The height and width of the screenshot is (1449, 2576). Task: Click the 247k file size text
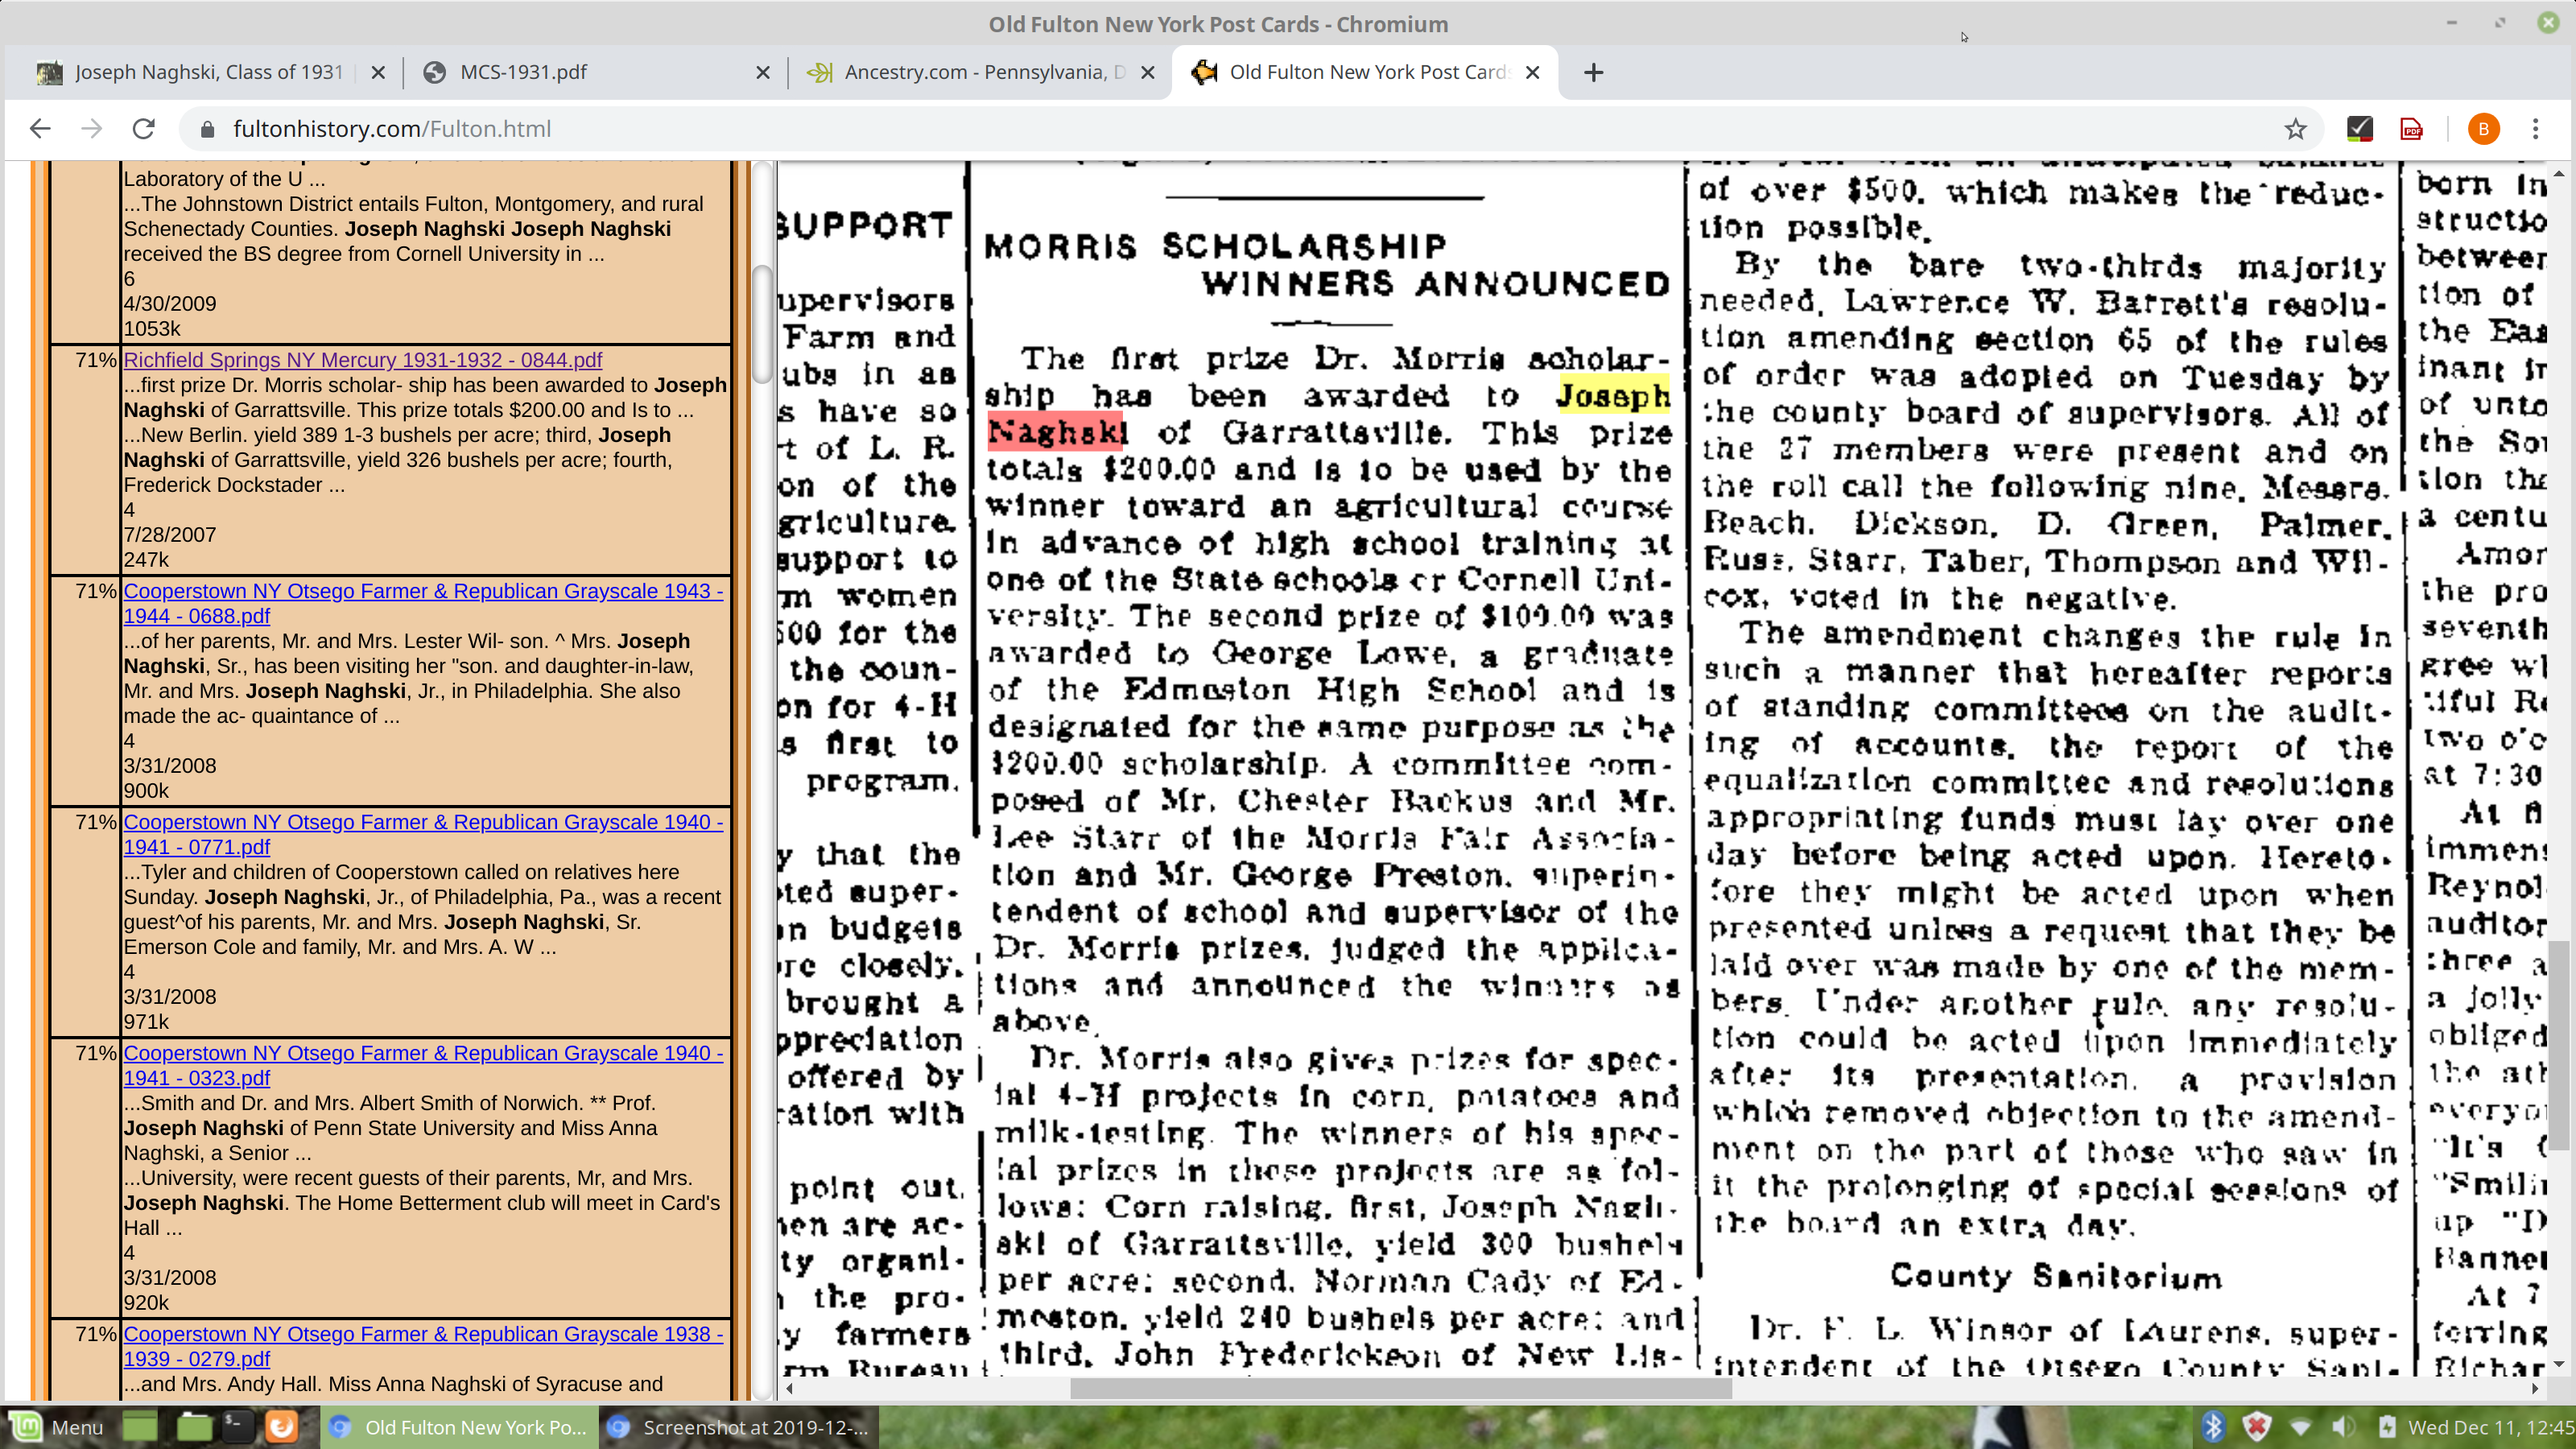[x=147, y=560]
